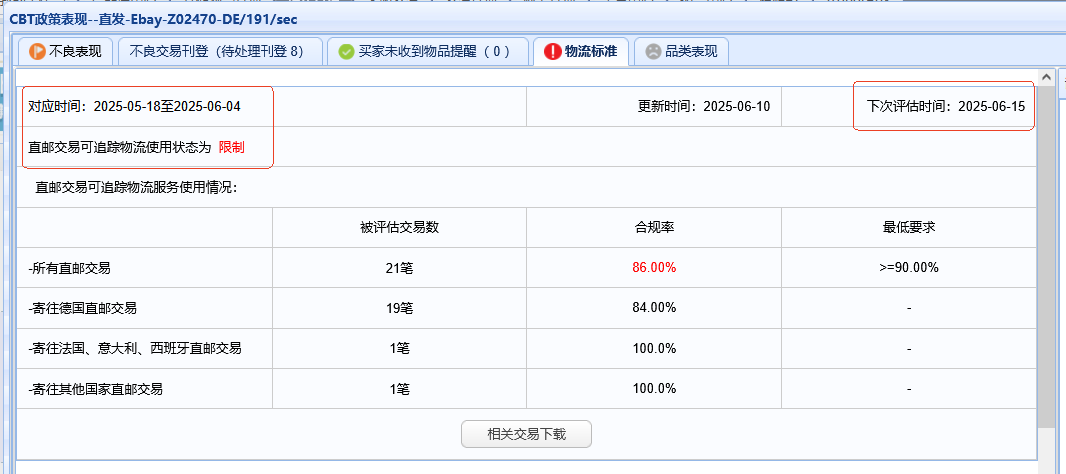The image size is (1066, 474).
Task: Click the vertical scrollbar thumb
Action: tap(1045, 255)
